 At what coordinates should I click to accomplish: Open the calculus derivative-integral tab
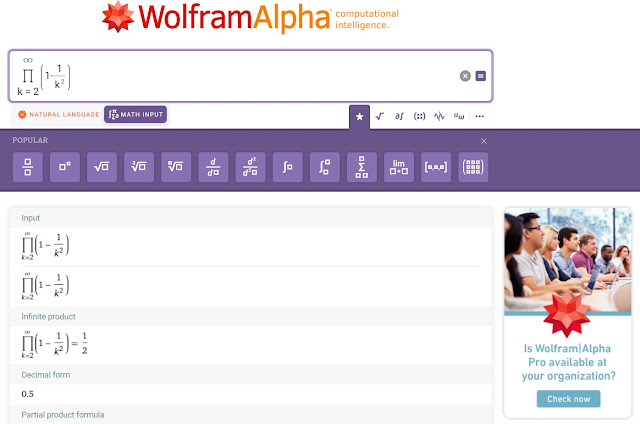click(x=399, y=117)
